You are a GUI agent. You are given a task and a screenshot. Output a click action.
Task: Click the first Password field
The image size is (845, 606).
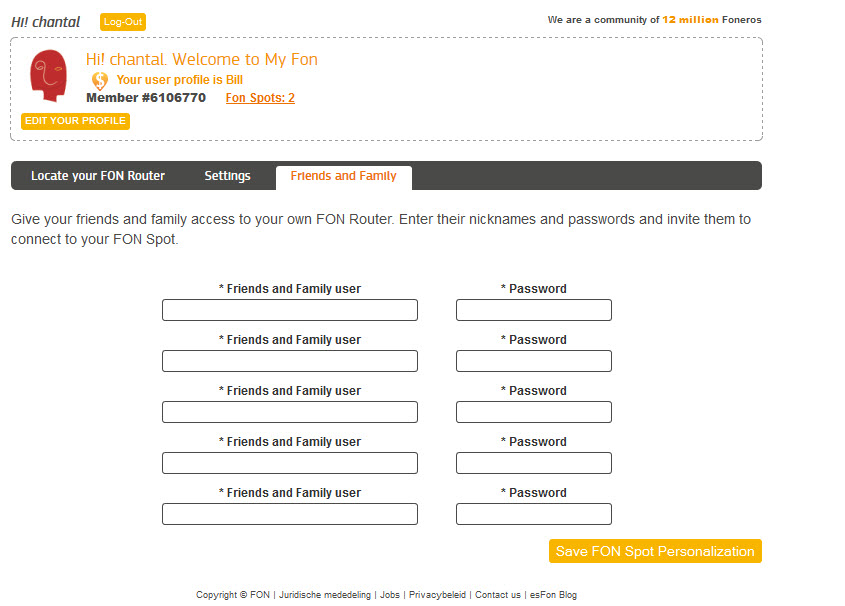(x=533, y=310)
